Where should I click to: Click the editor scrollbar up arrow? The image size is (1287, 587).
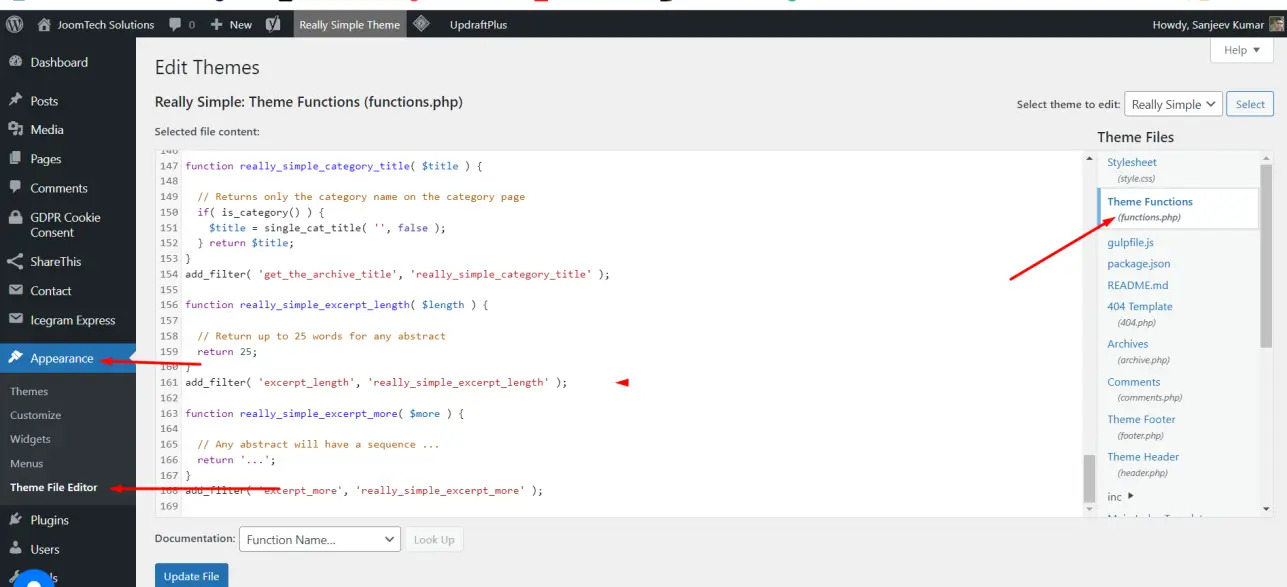point(1089,157)
